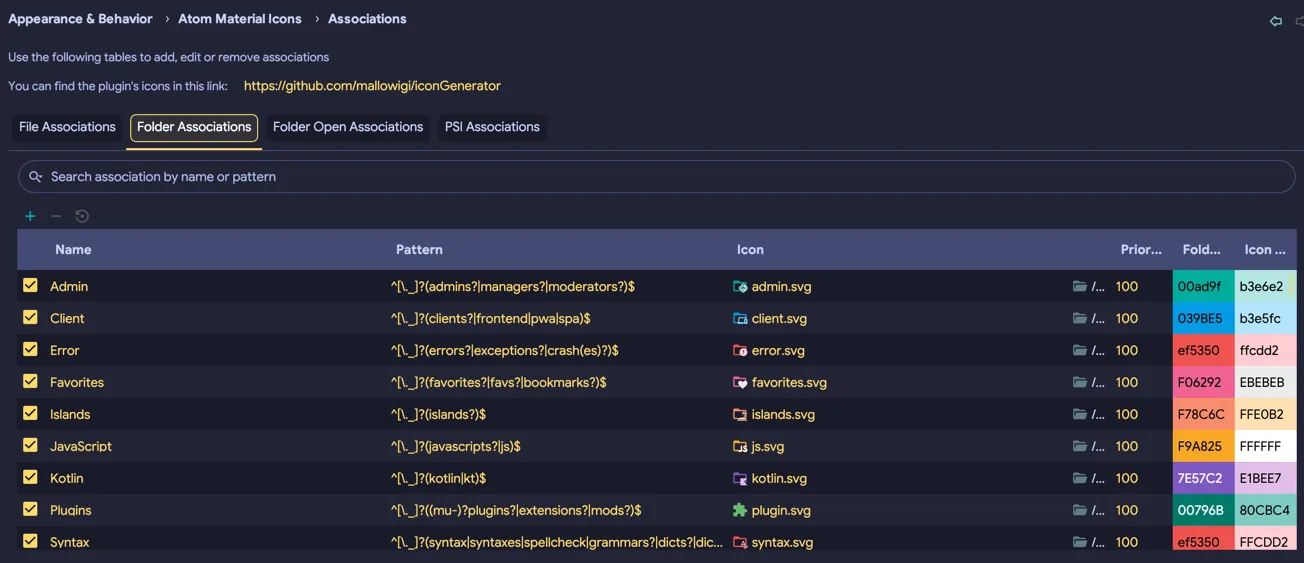This screenshot has height=563, width=1304.
Task: Uncheck the Admin association checkbox
Action: [30, 285]
